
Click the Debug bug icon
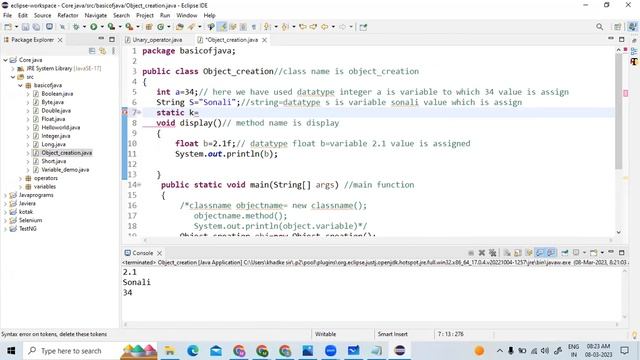(76, 27)
